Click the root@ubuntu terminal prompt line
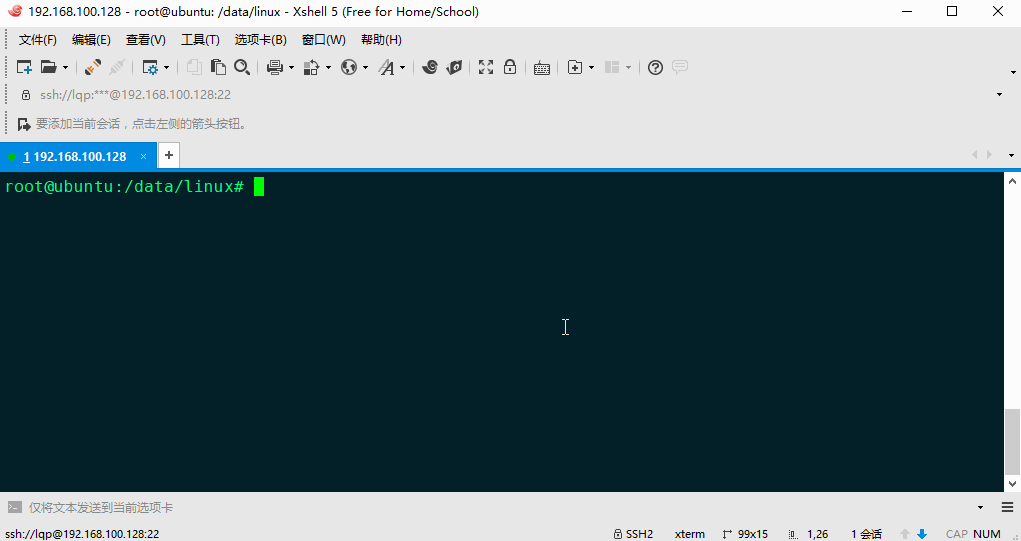The height and width of the screenshot is (541, 1021). 124,187
